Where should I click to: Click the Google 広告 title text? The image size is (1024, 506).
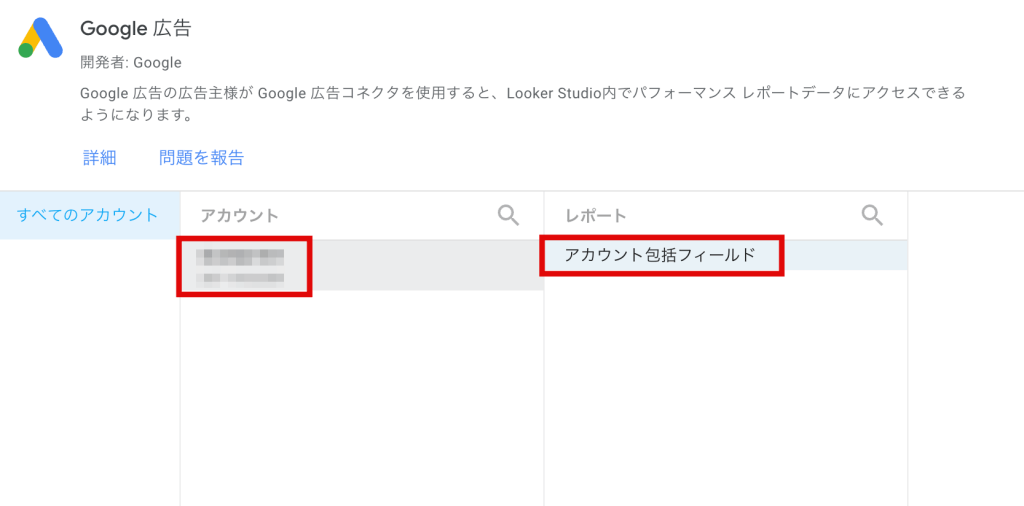tap(136, 29)
